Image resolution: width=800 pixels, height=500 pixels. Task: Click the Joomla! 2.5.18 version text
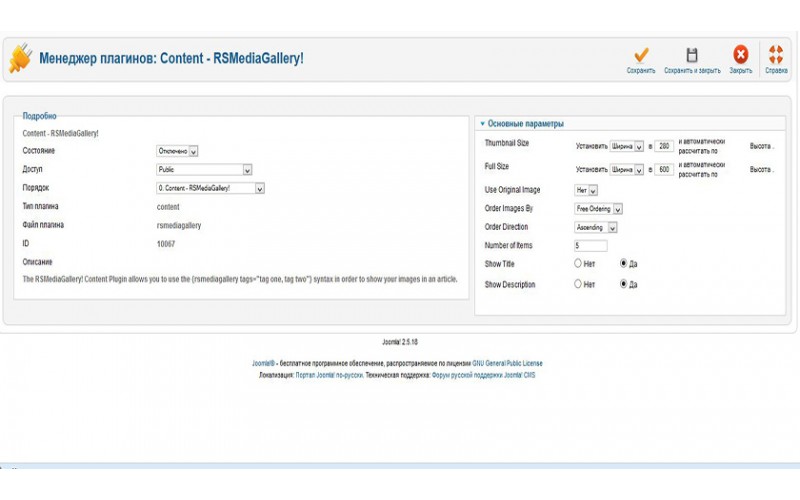point(400,342)
